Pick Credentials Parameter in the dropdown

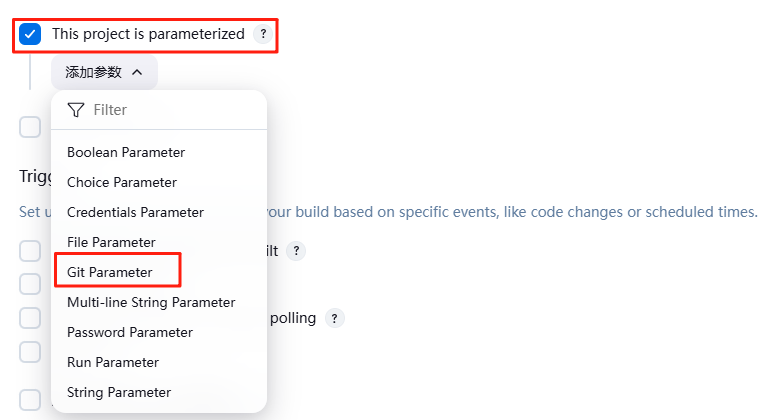(x=135, y=212)
